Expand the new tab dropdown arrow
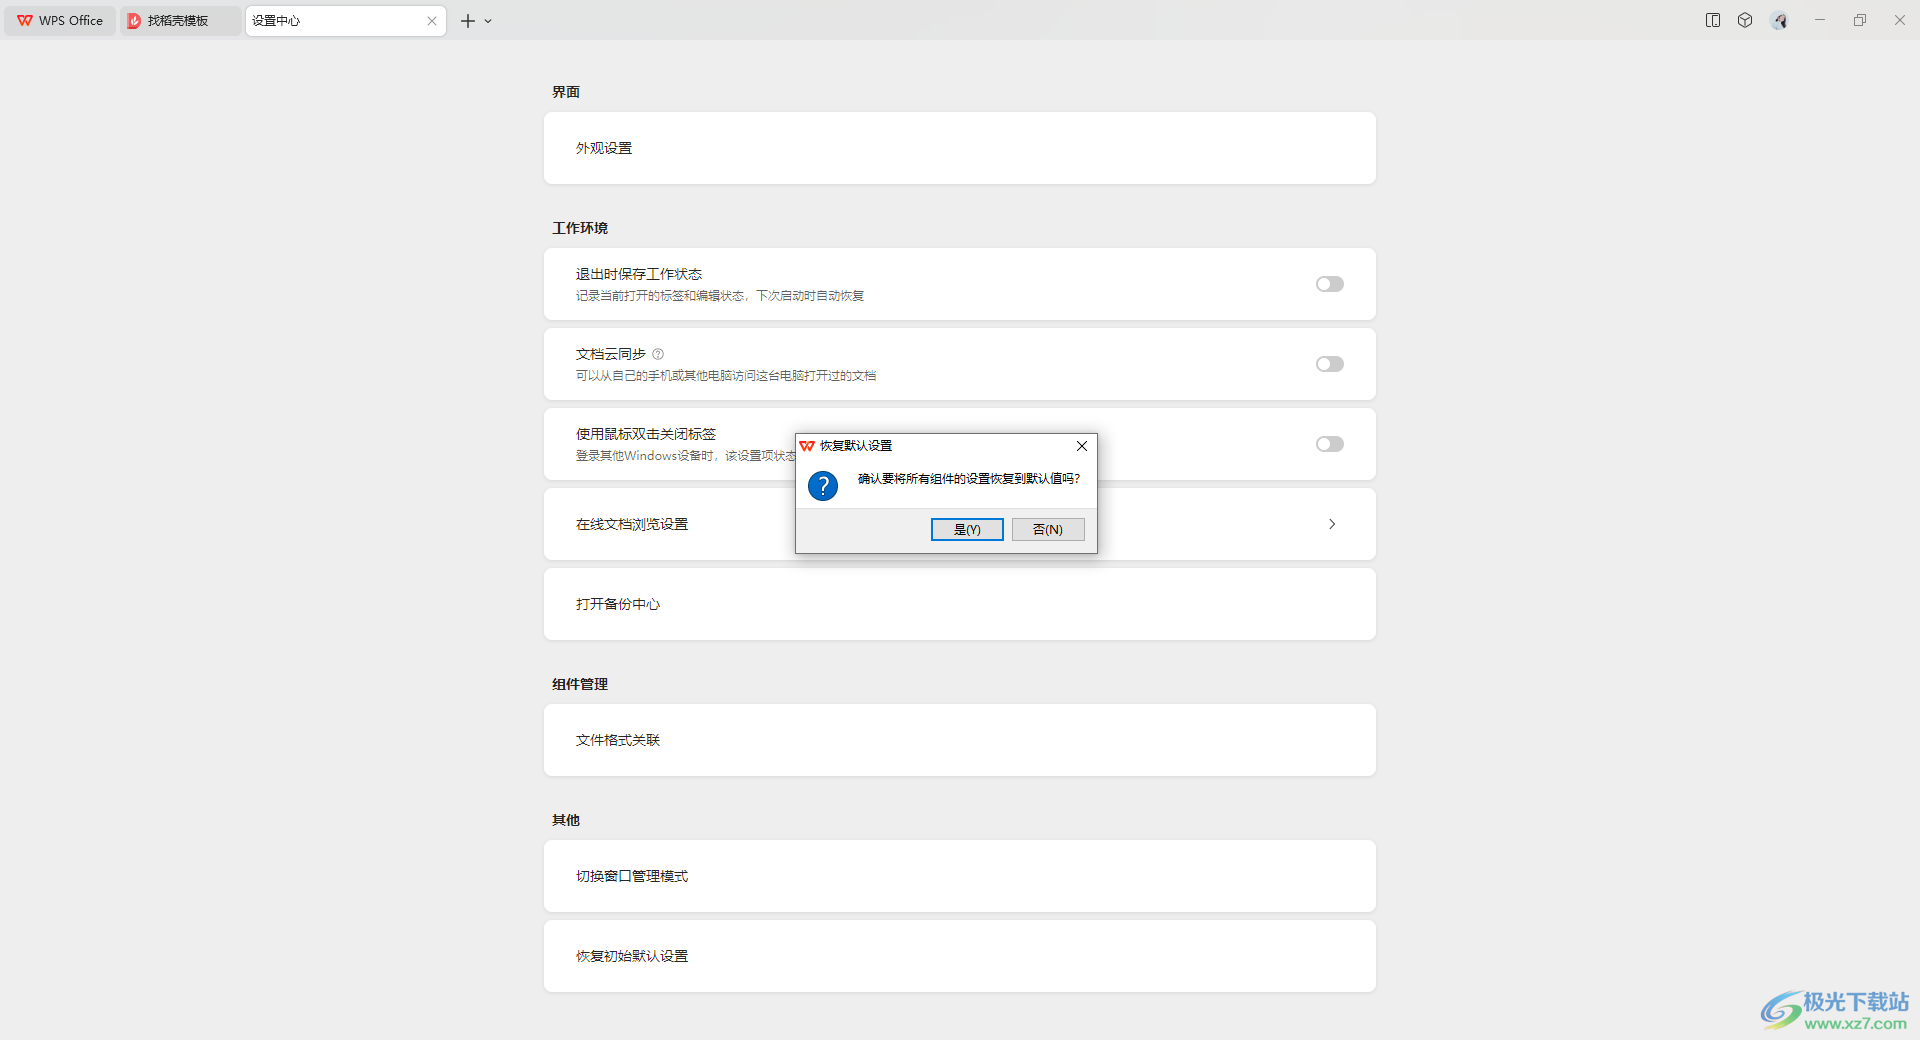The image size is (1920, 1040). click(x=488, y=21)
